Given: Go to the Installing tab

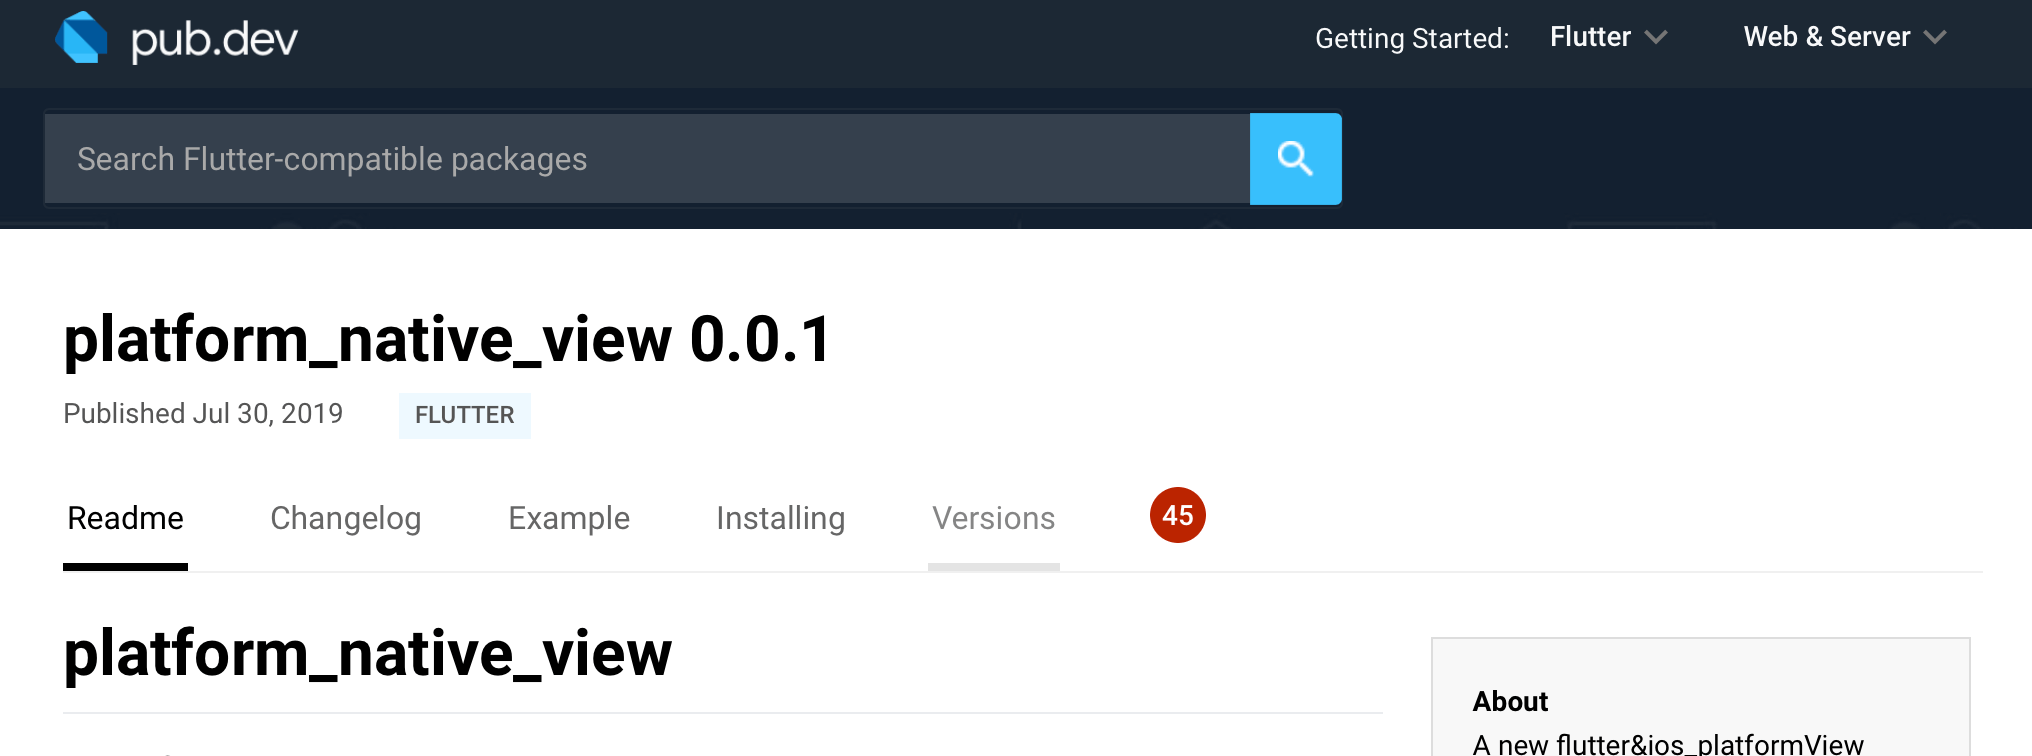Looking at the screenshot, I should coord(781,518).
